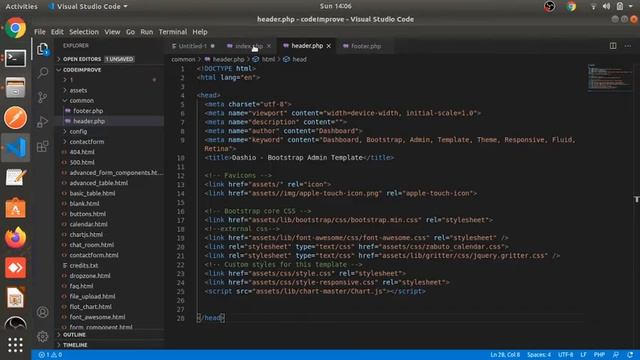Change language mode from PHP

coord(599,355)
